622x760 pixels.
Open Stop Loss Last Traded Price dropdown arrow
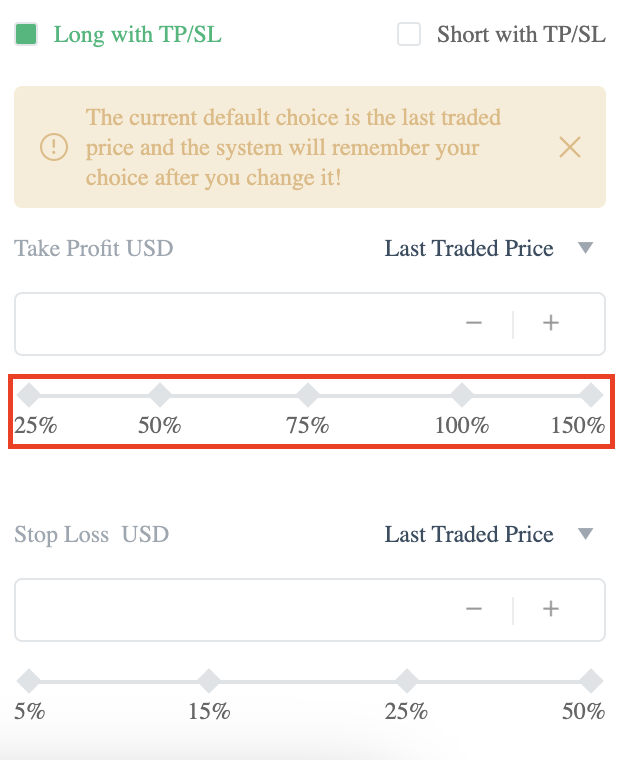pos(586,534)
